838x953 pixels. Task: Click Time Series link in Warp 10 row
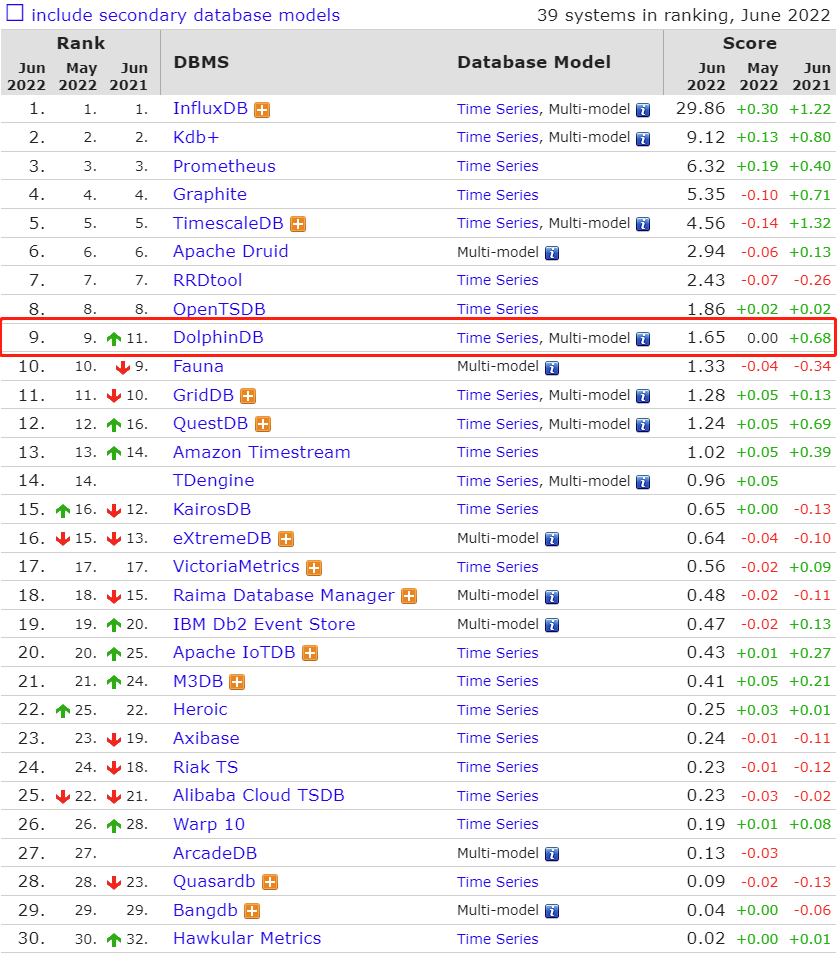[x=498, y=825]
